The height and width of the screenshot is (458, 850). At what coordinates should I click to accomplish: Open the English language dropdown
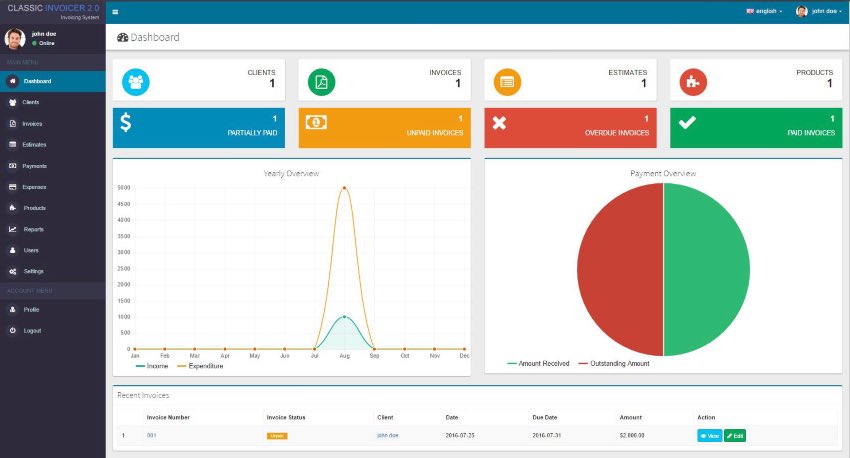765,11
